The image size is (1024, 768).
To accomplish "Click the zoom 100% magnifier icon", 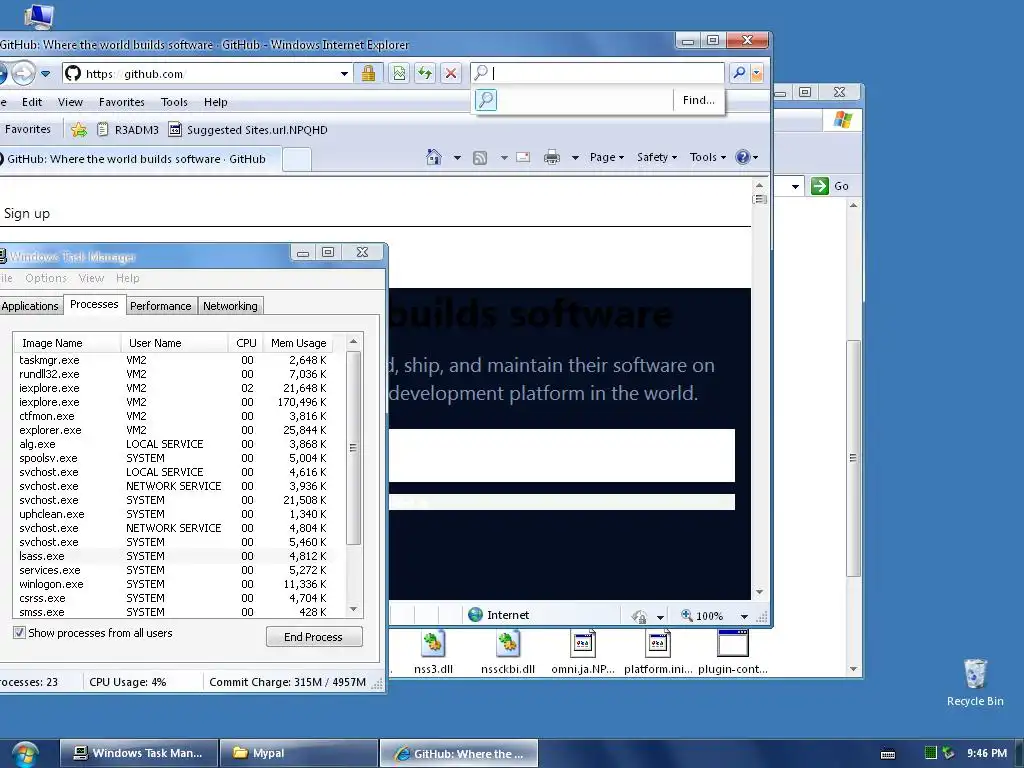I will pos(686,615).
